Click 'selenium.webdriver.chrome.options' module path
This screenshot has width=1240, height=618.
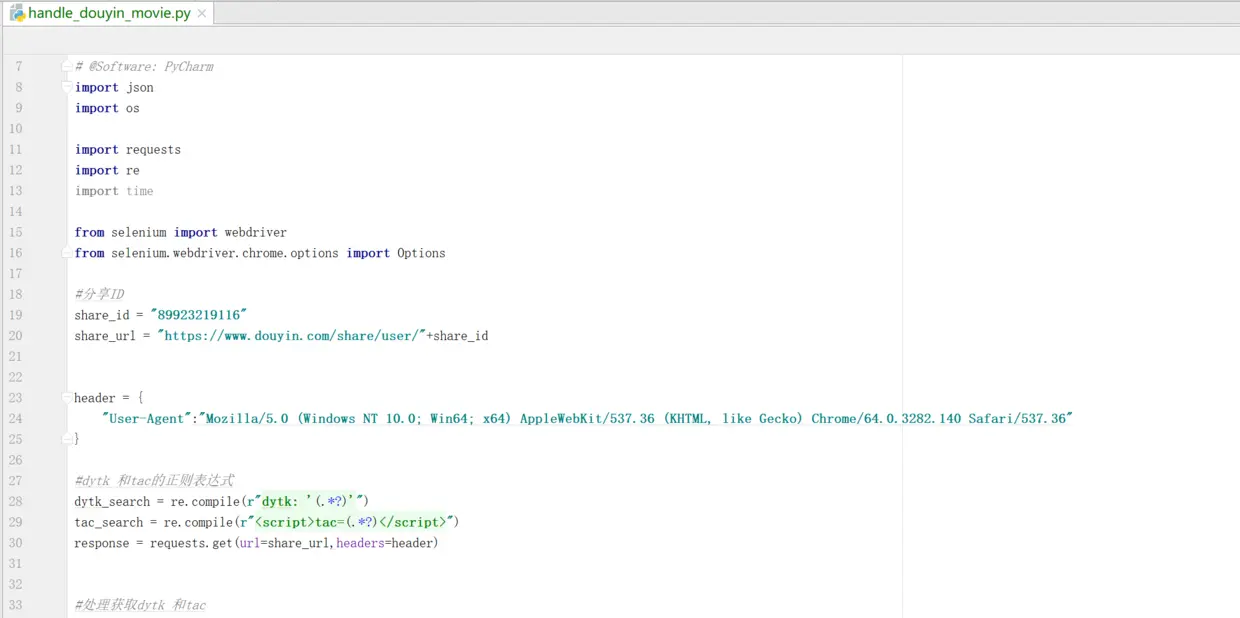225,253
